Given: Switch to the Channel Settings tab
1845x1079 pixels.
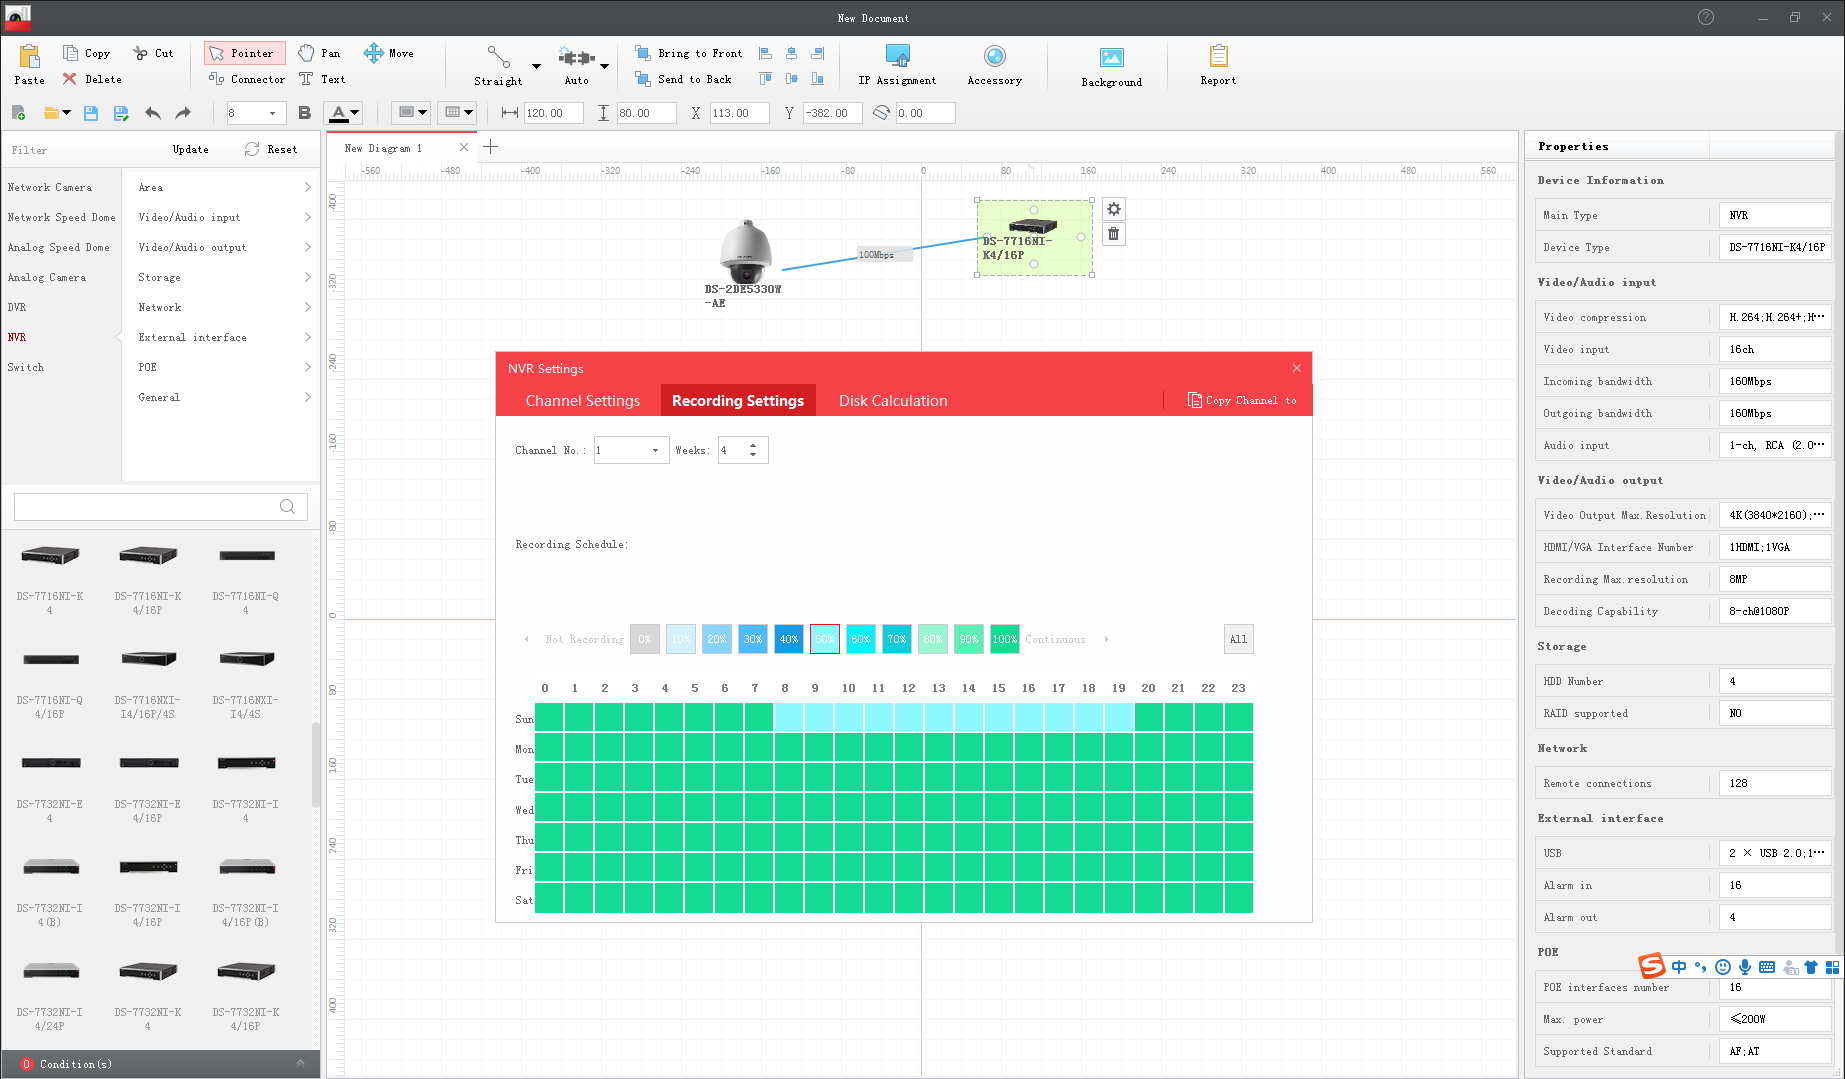Looking at the screenshot, I should (583, 400).
